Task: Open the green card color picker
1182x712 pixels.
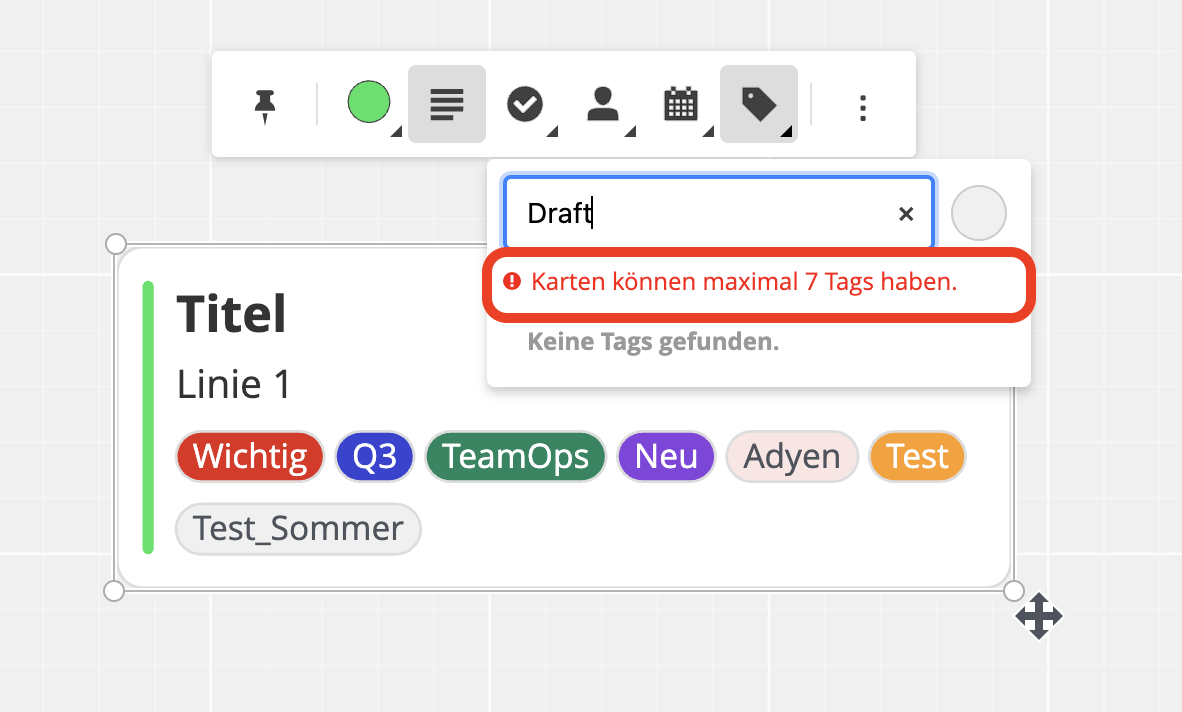Action: pos(369,103)
